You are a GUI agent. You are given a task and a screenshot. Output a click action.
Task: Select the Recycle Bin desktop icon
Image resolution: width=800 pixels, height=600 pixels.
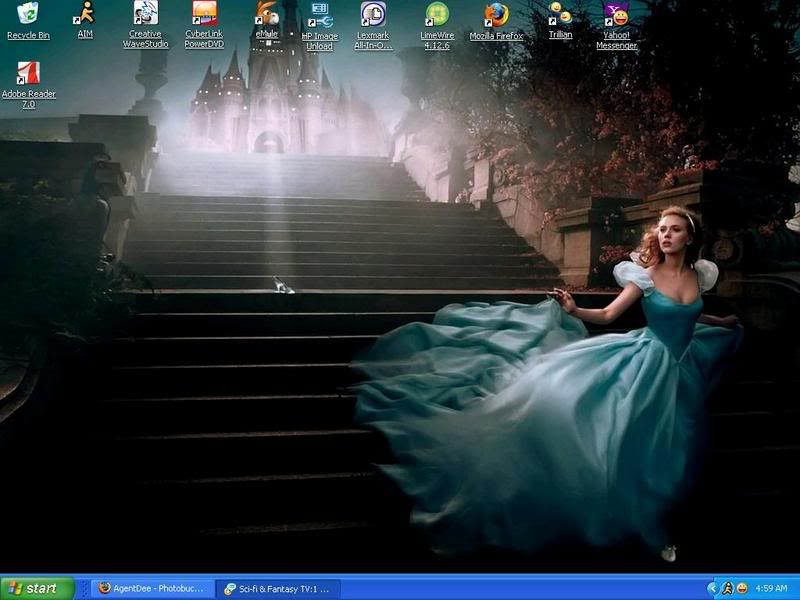pos(28,14)
